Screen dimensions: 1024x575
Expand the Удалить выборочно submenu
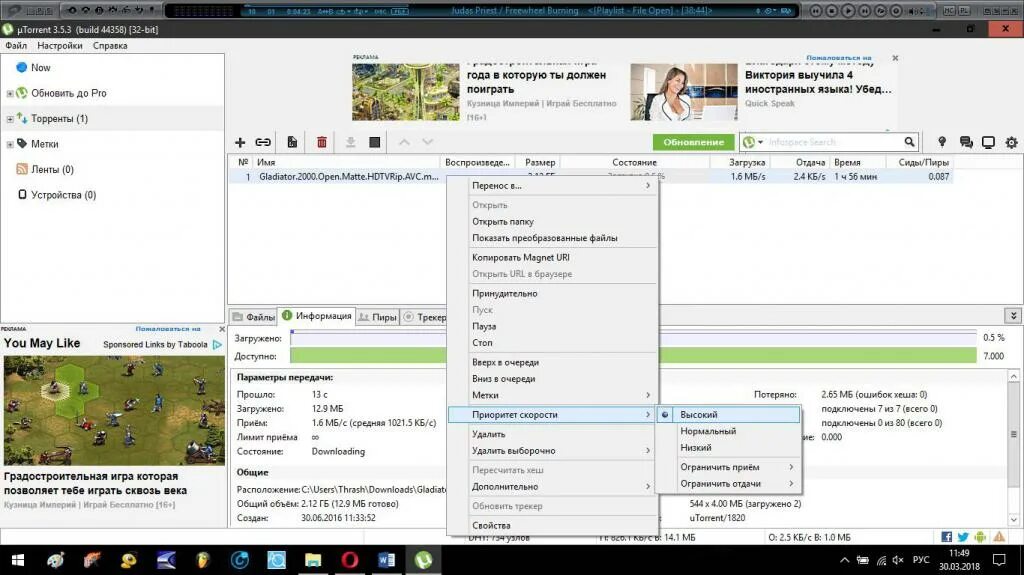[552, 451]
